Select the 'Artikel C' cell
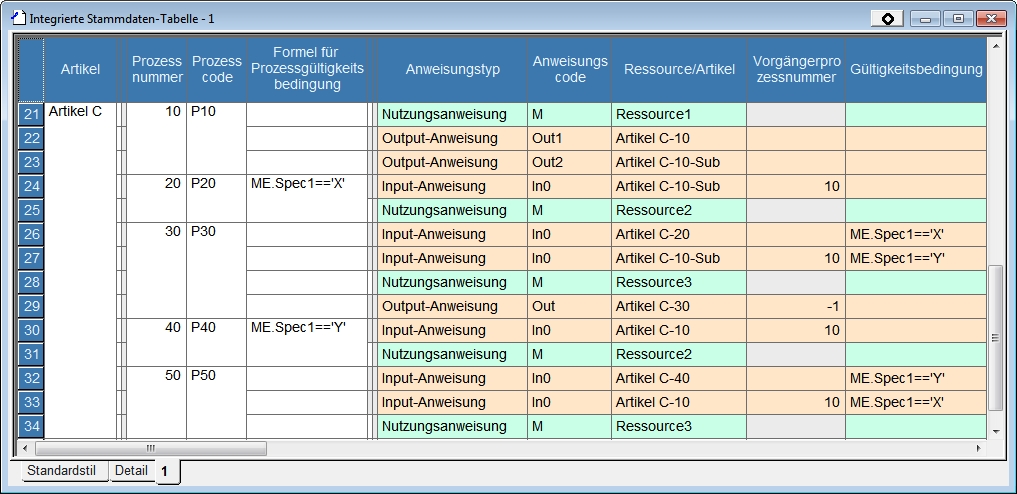 (80, 270)
